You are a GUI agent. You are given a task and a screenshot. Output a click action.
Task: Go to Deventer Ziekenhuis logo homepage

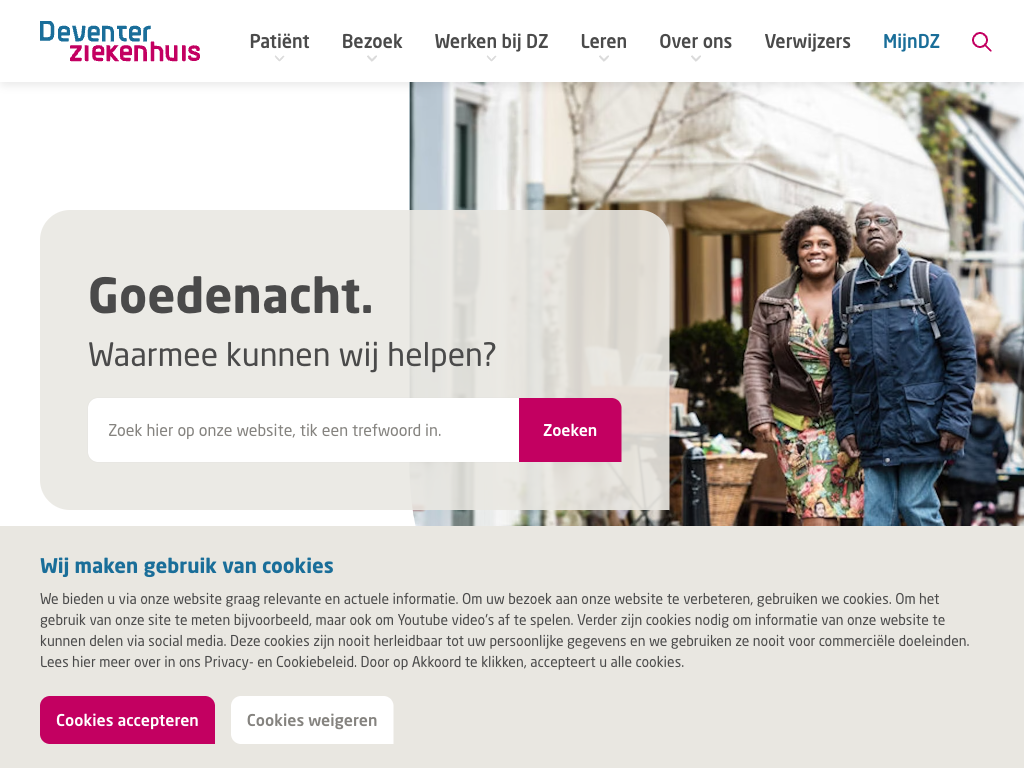coord(120,41)
